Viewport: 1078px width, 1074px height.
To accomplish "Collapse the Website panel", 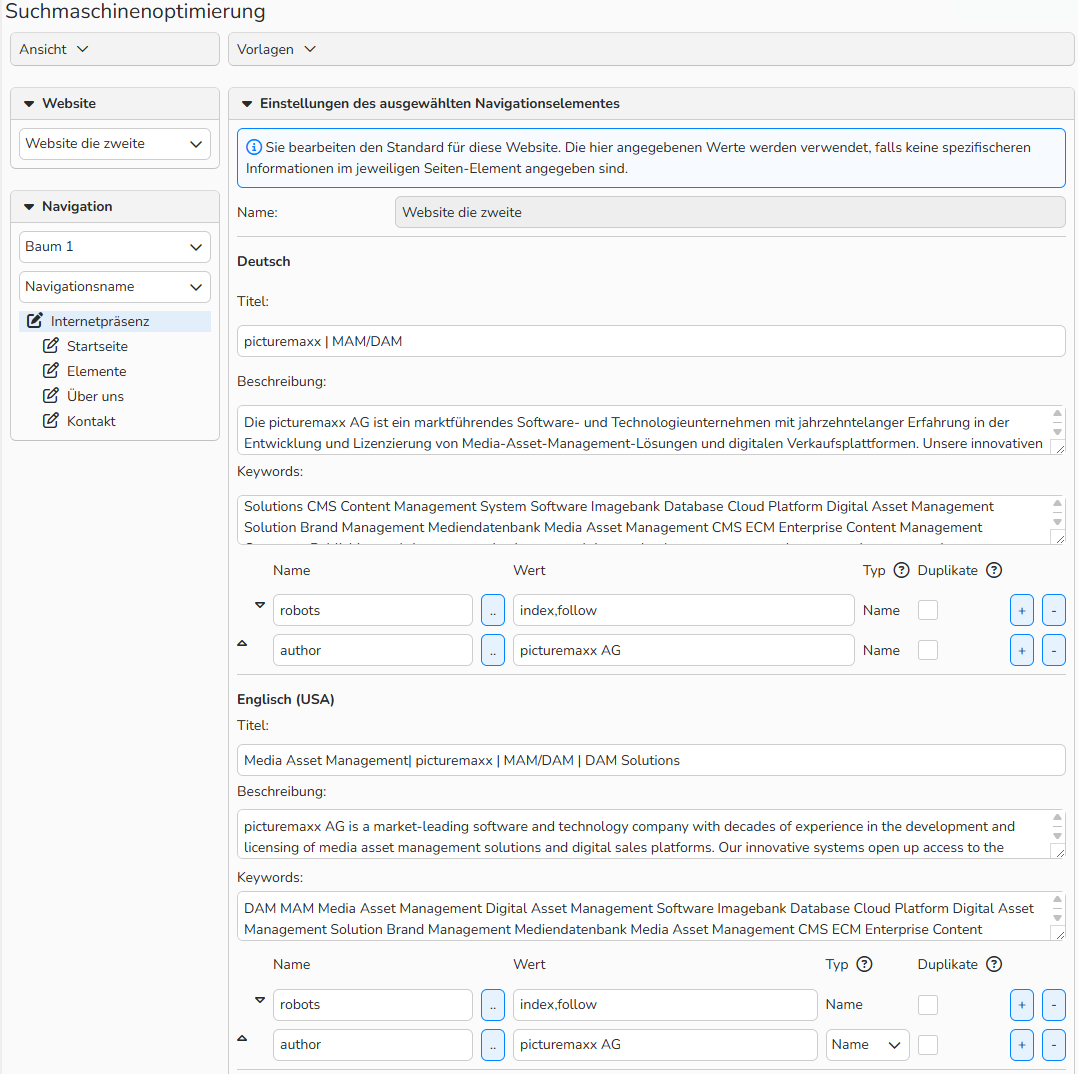I will [29, 103].
